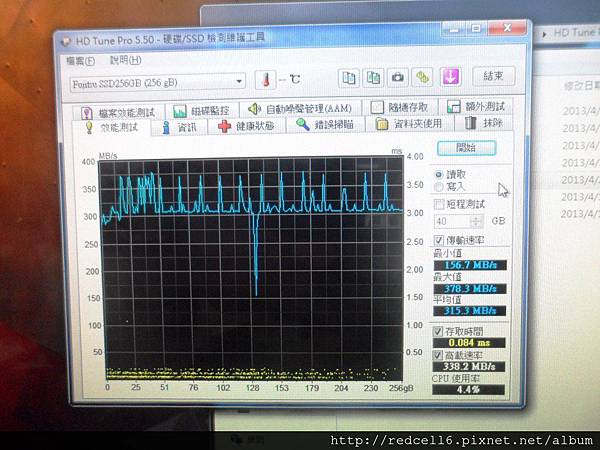Maximize the HD Tune Pro window
The width and height of the screenshot is (600, 450).
[476, 29]
